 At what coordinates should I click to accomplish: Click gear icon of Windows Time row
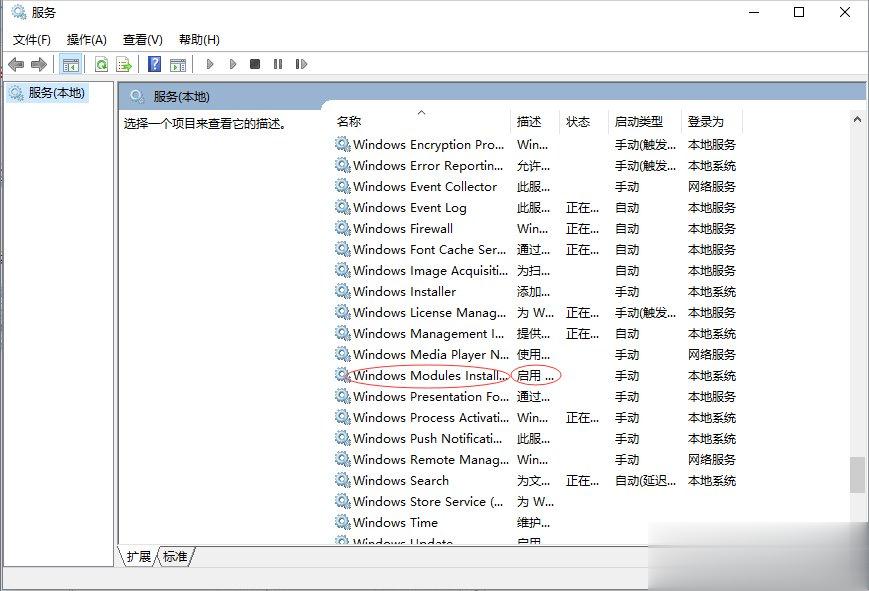[343, 522]
